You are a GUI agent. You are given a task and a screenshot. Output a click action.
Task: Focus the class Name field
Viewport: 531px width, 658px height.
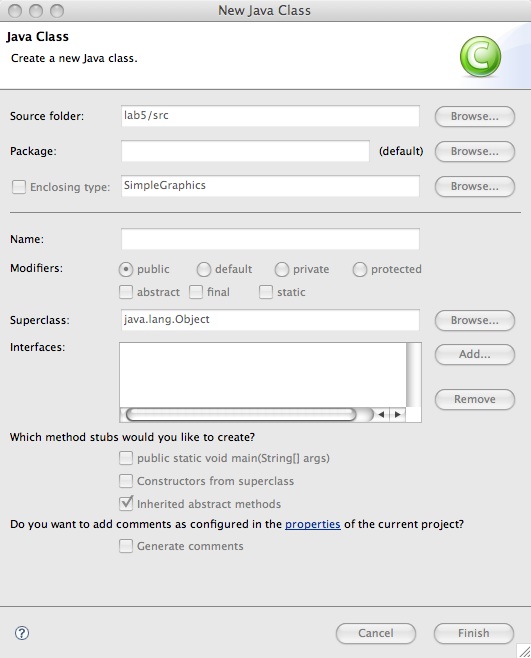coord(270,239)
